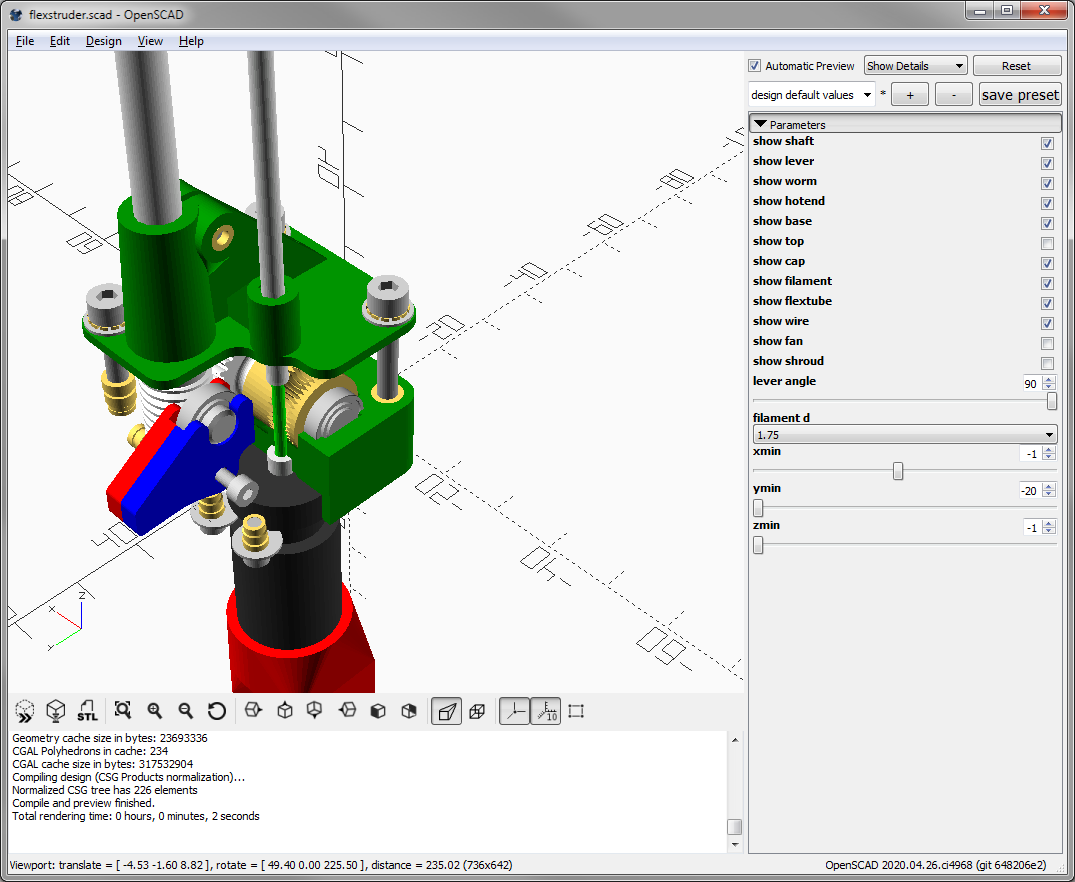Click the View All icon

[123, 711]
